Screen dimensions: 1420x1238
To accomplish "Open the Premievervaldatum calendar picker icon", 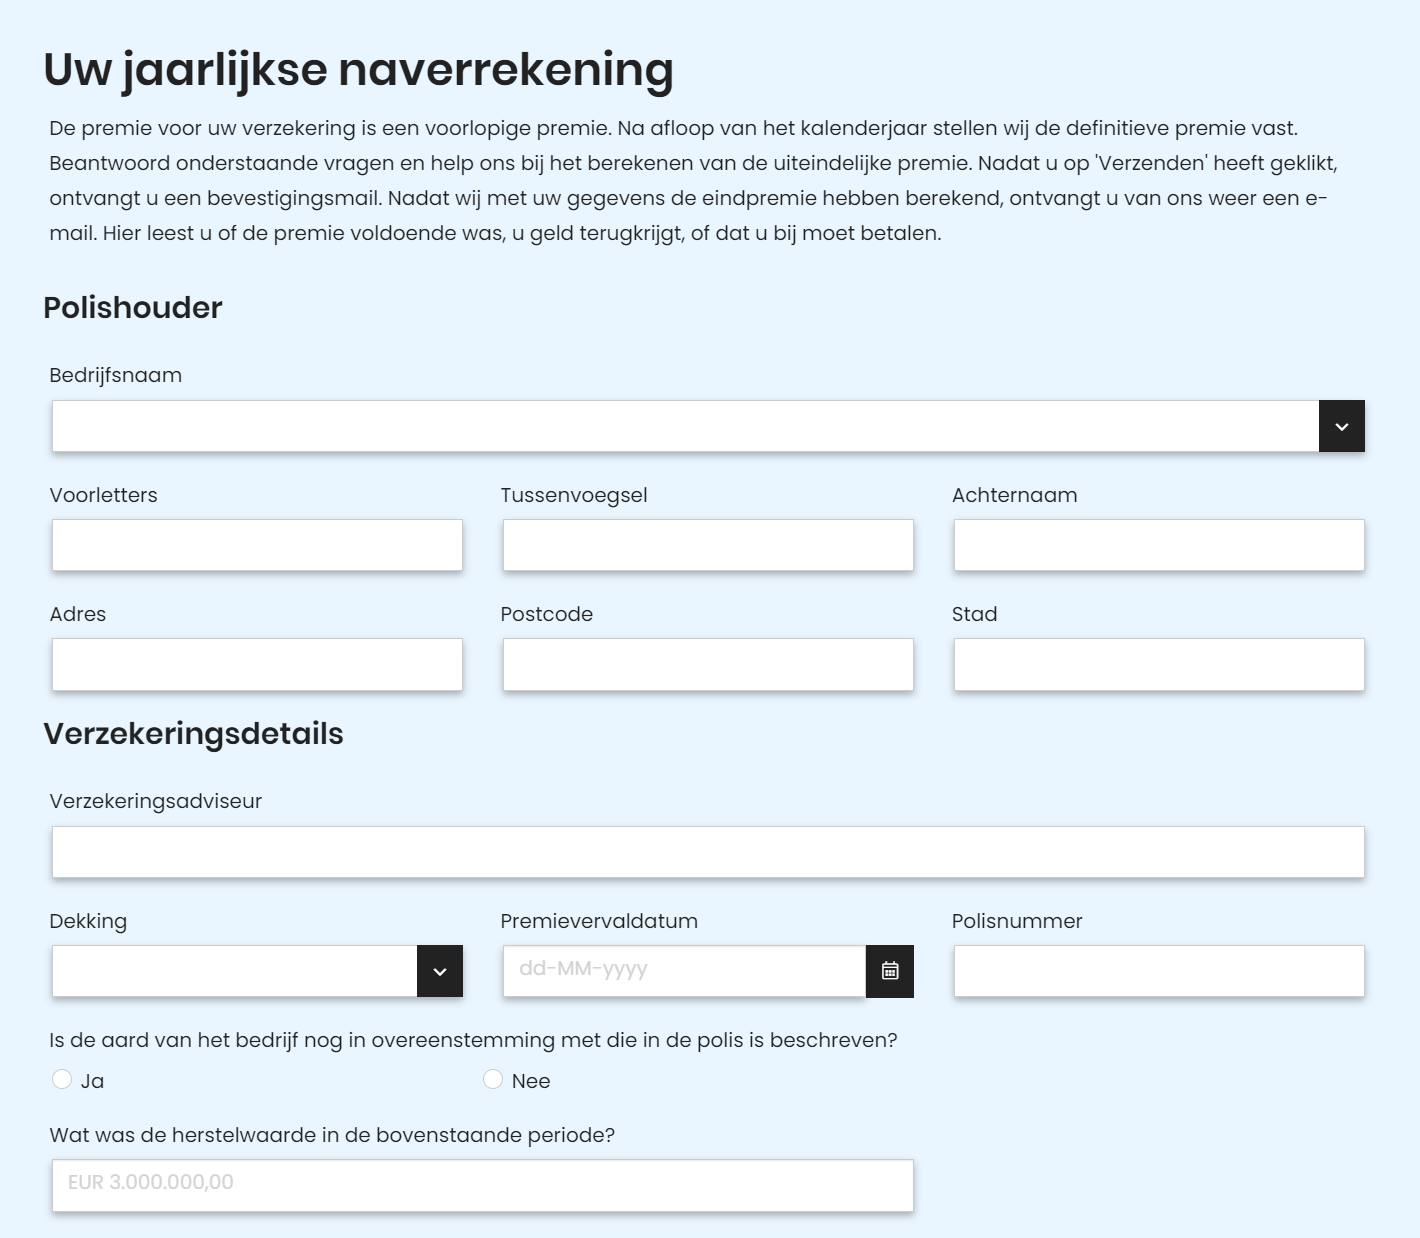I will point(889,971).
